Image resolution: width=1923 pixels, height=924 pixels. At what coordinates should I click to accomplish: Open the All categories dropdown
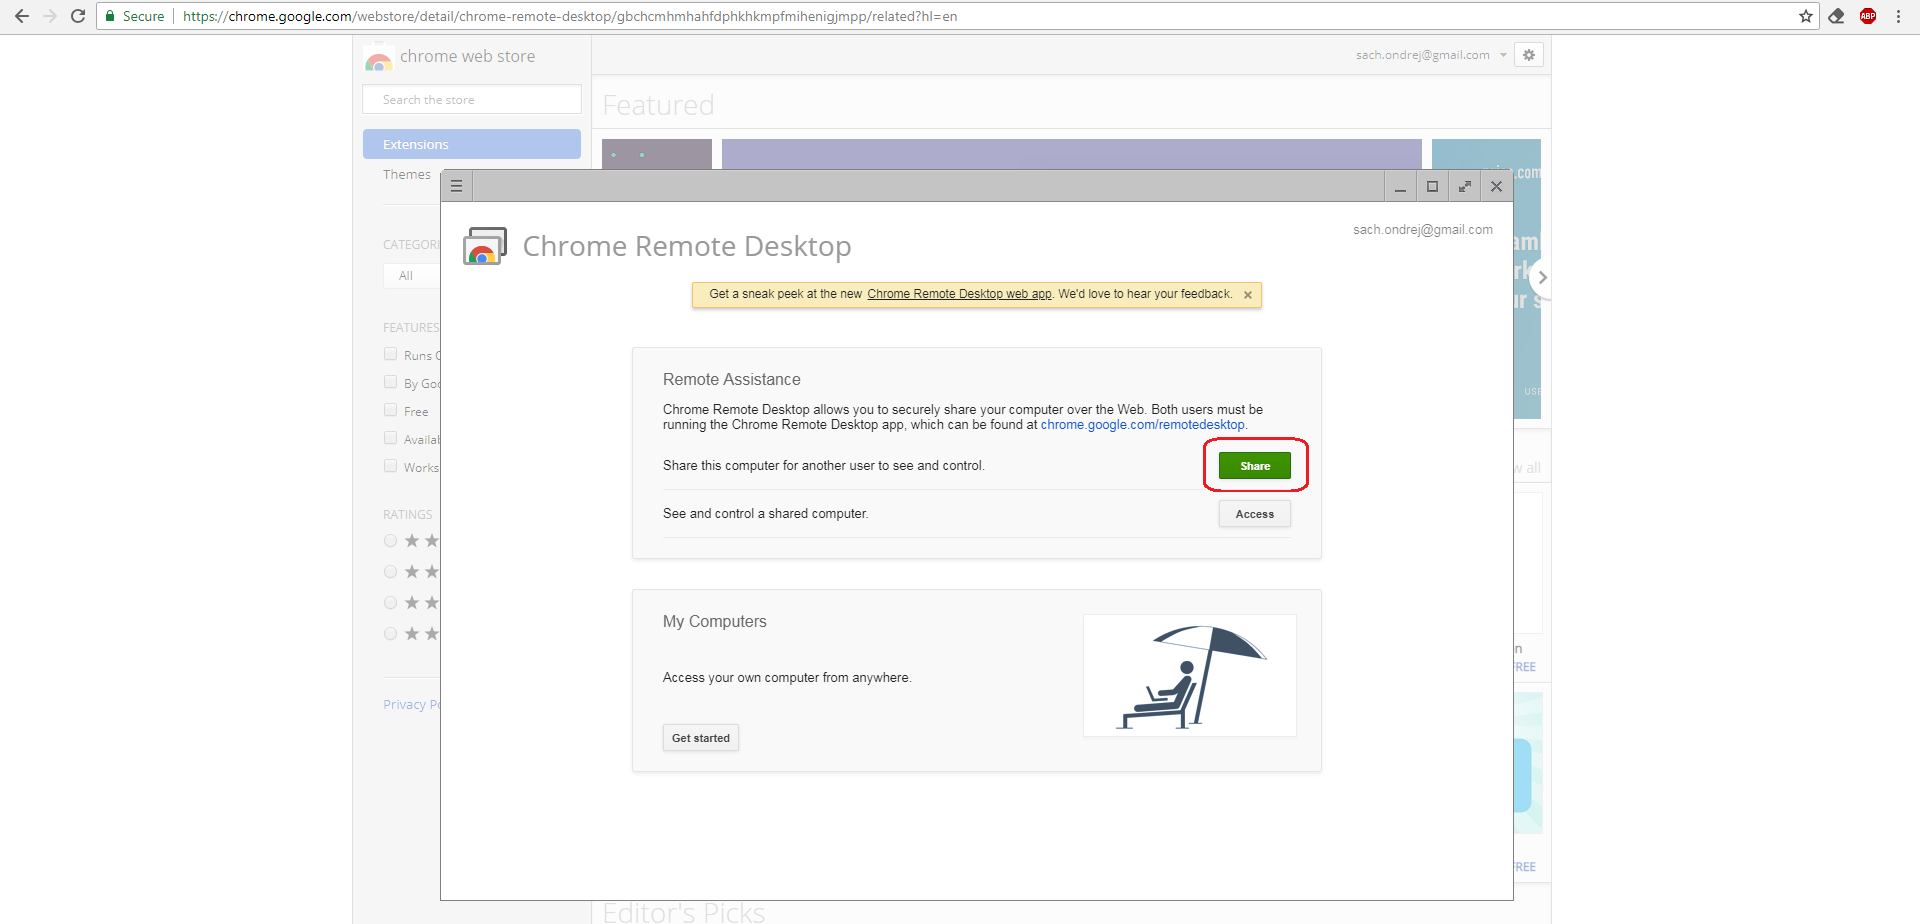pyautogui.click(x=407, y=275)
